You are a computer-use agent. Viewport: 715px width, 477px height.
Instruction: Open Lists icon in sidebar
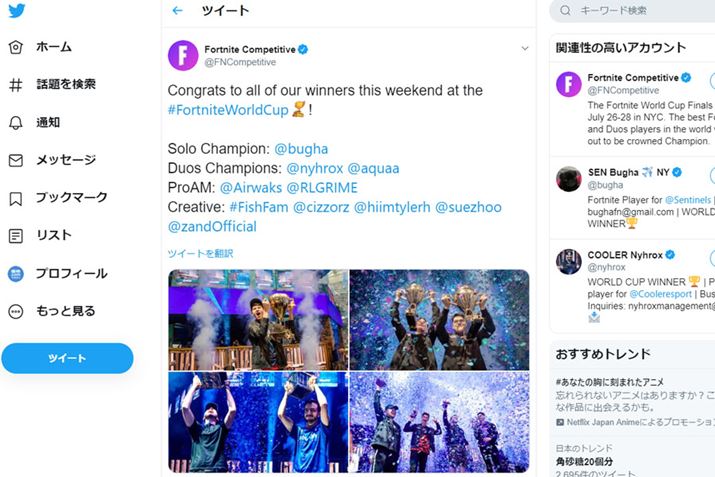click(x=16, y=236)
